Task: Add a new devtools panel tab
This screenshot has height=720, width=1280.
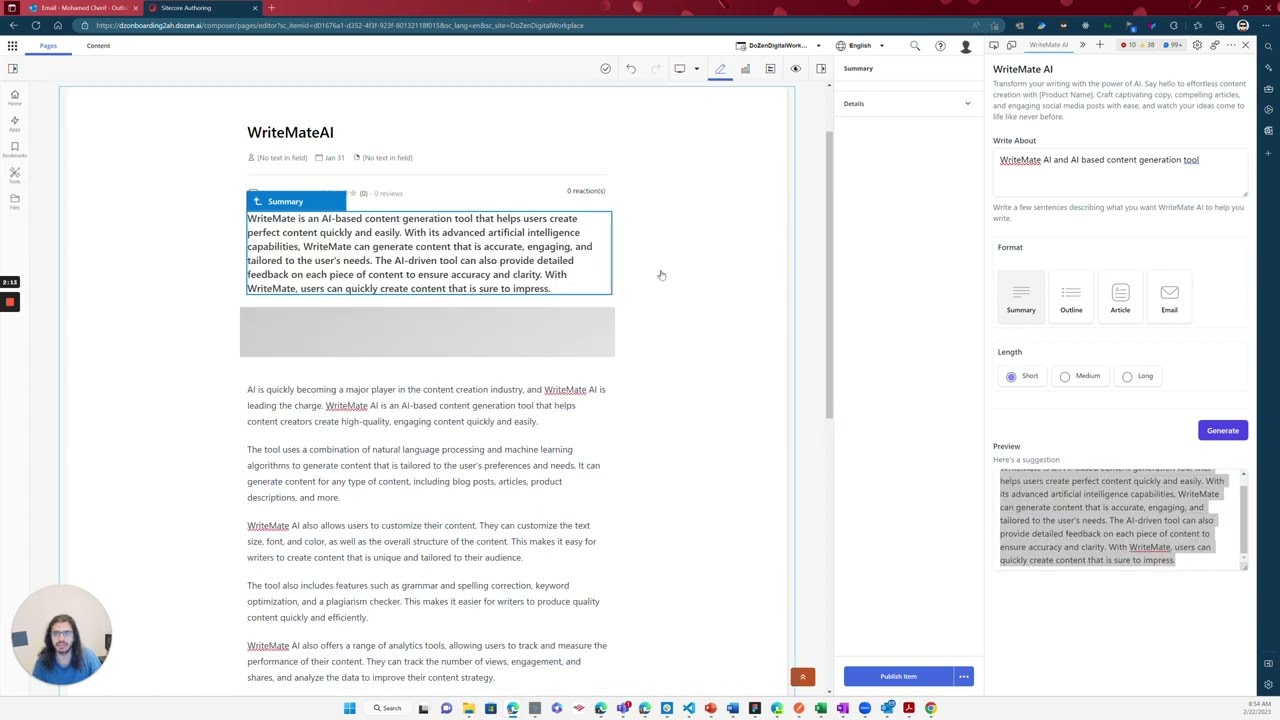Action: pyautogui.click(x=1099, y=45)
